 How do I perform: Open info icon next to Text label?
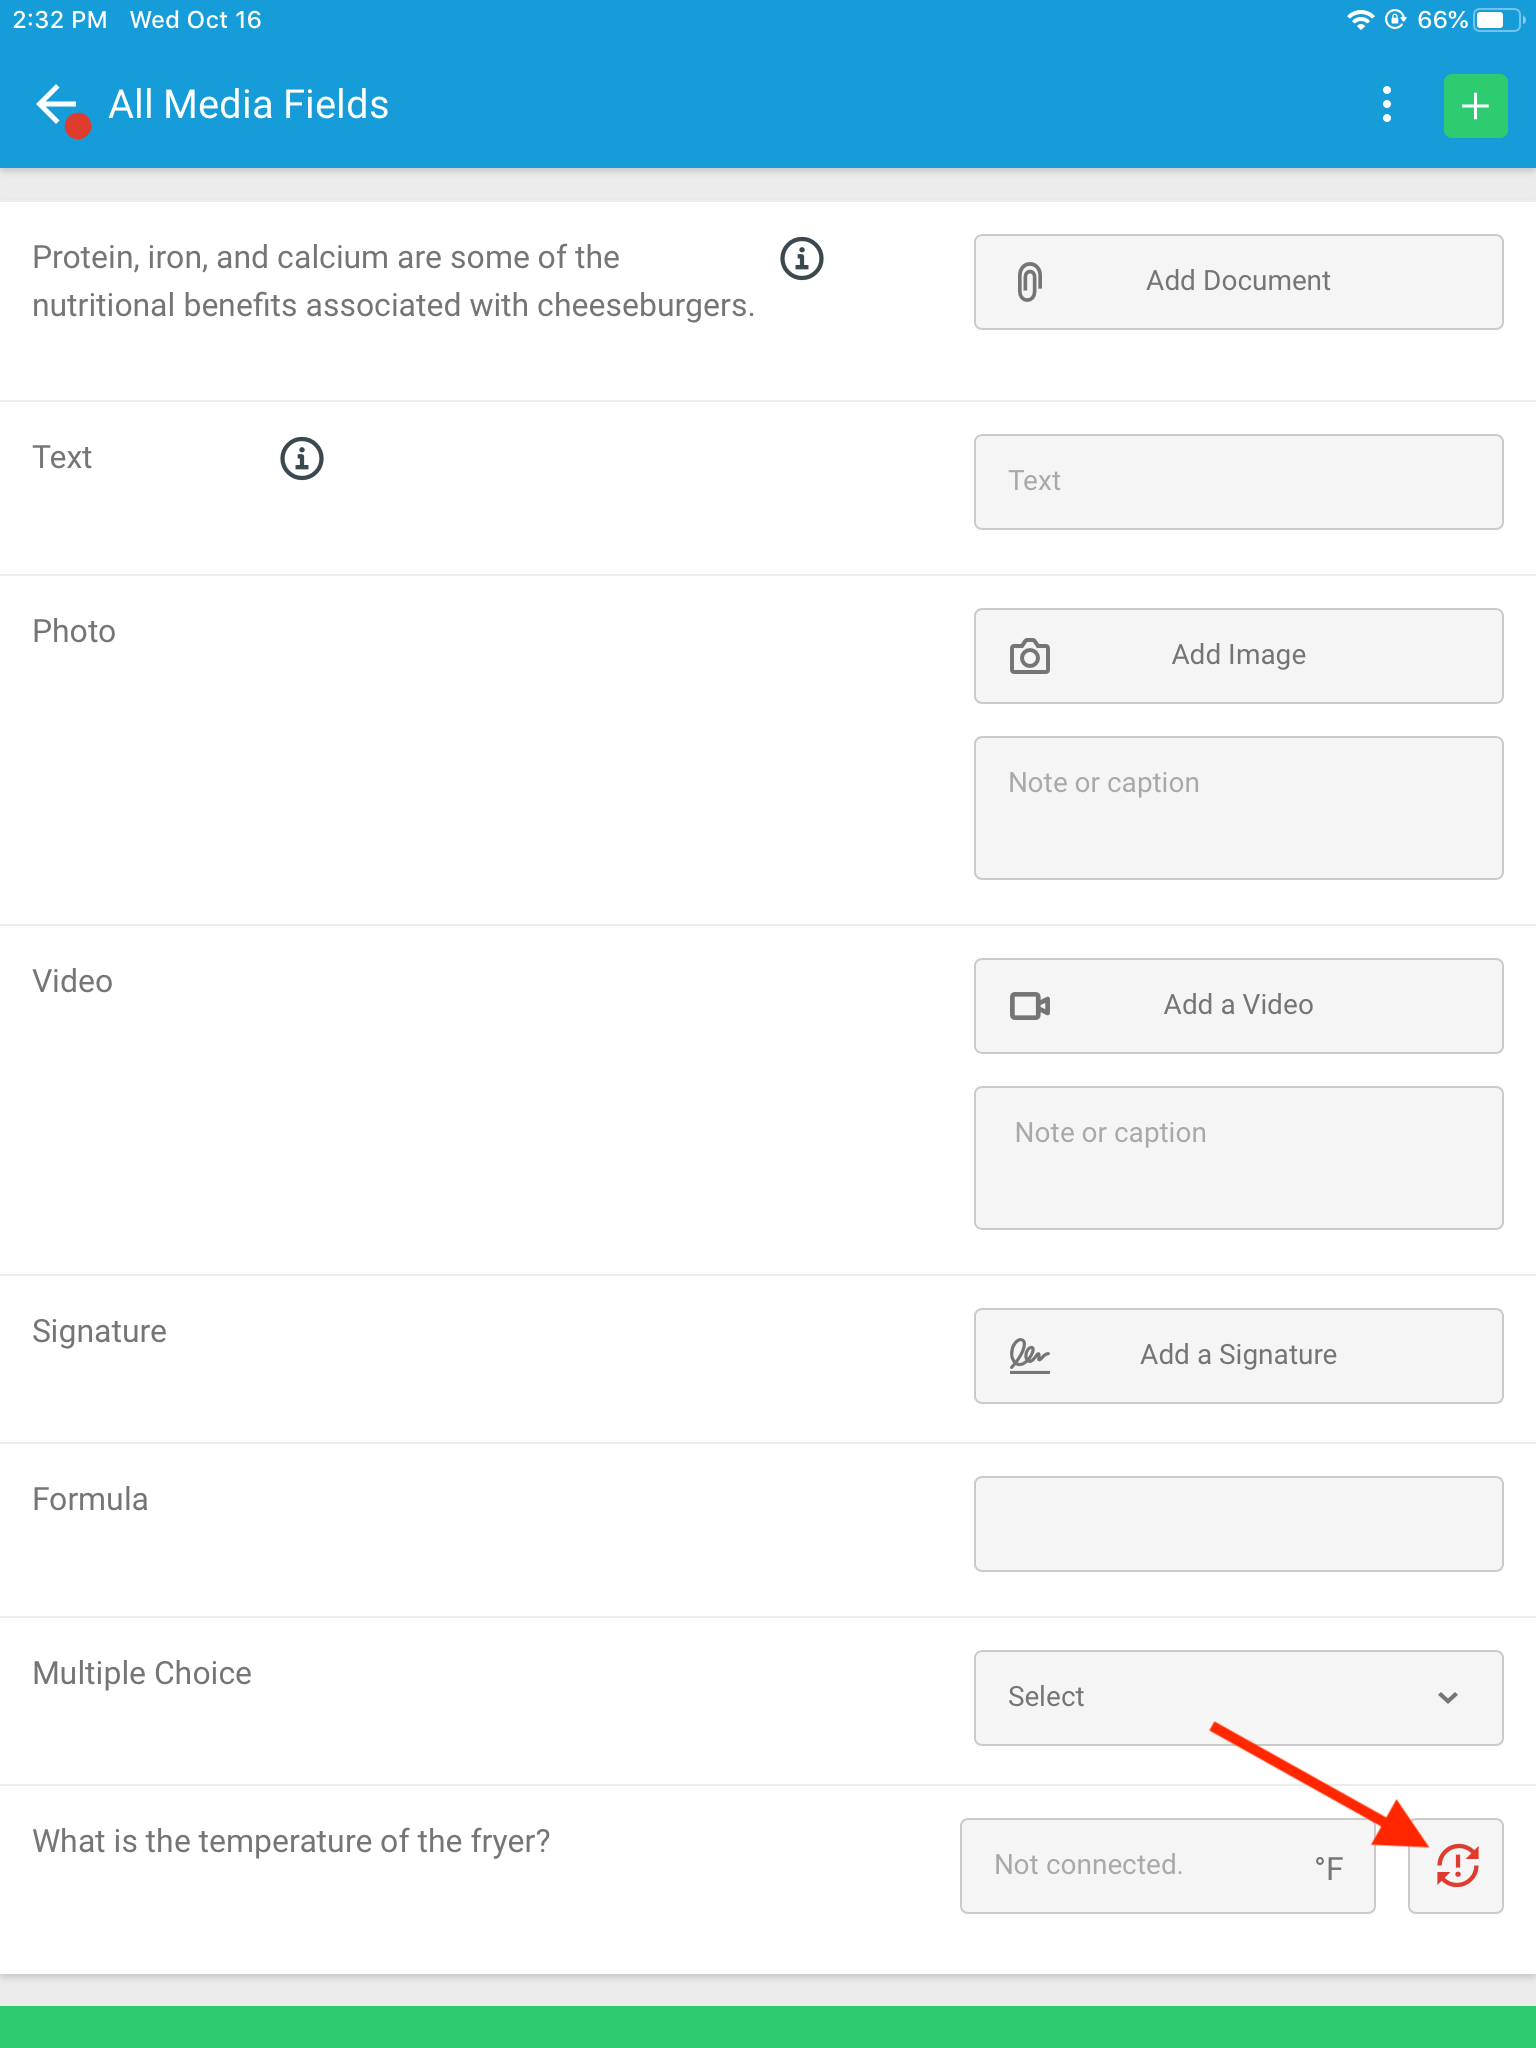[301, 459]
